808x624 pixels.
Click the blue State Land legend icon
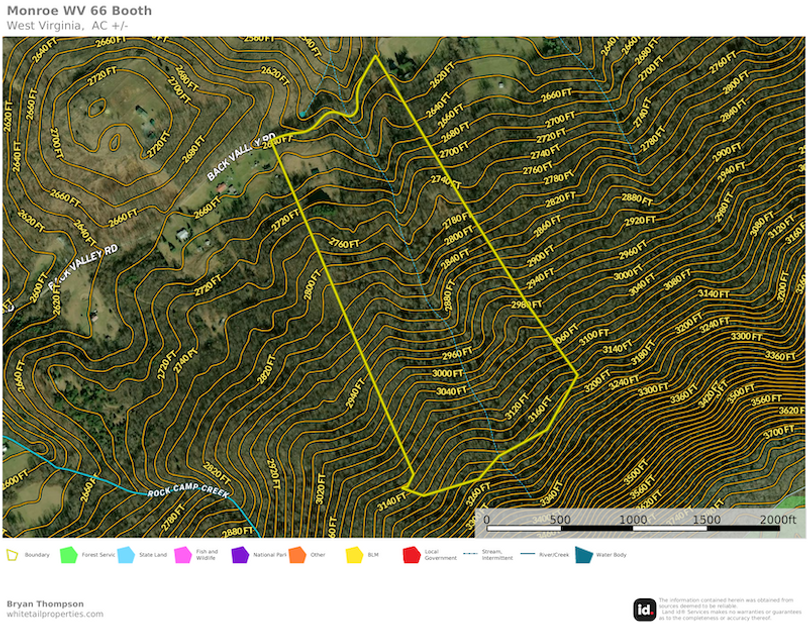click(125, 554)
